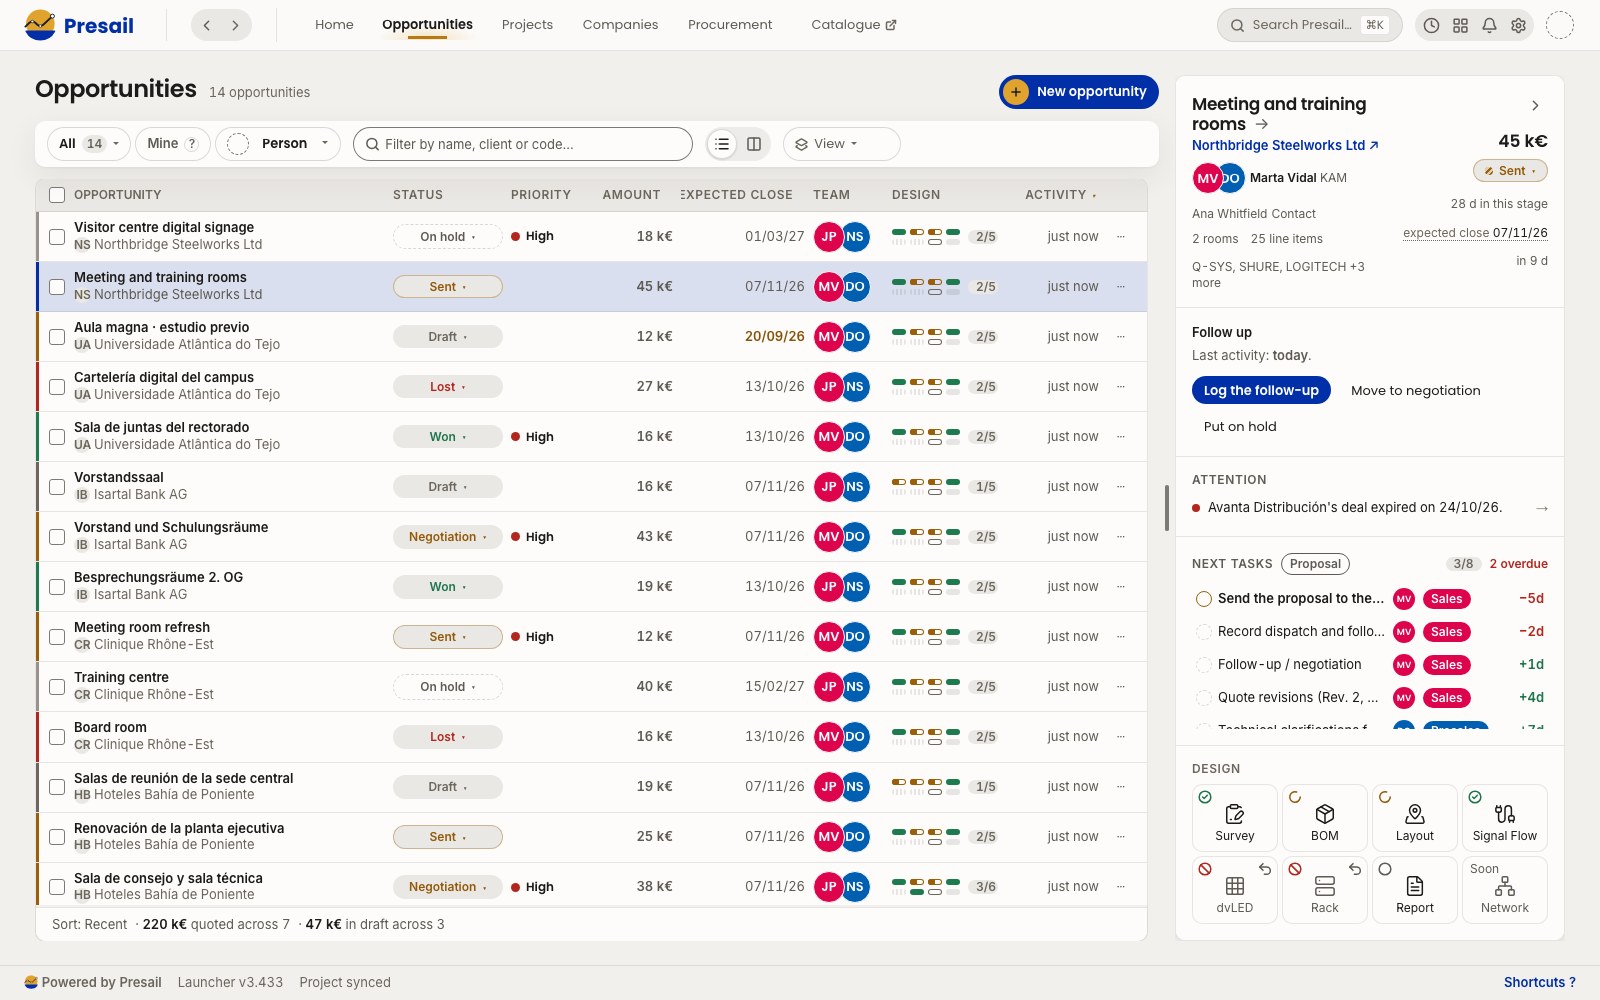Screen dimensions: 1600x1000
Task: Open Northbridge Steelworks Ltd link in panel
Action: click(1285, 146)
